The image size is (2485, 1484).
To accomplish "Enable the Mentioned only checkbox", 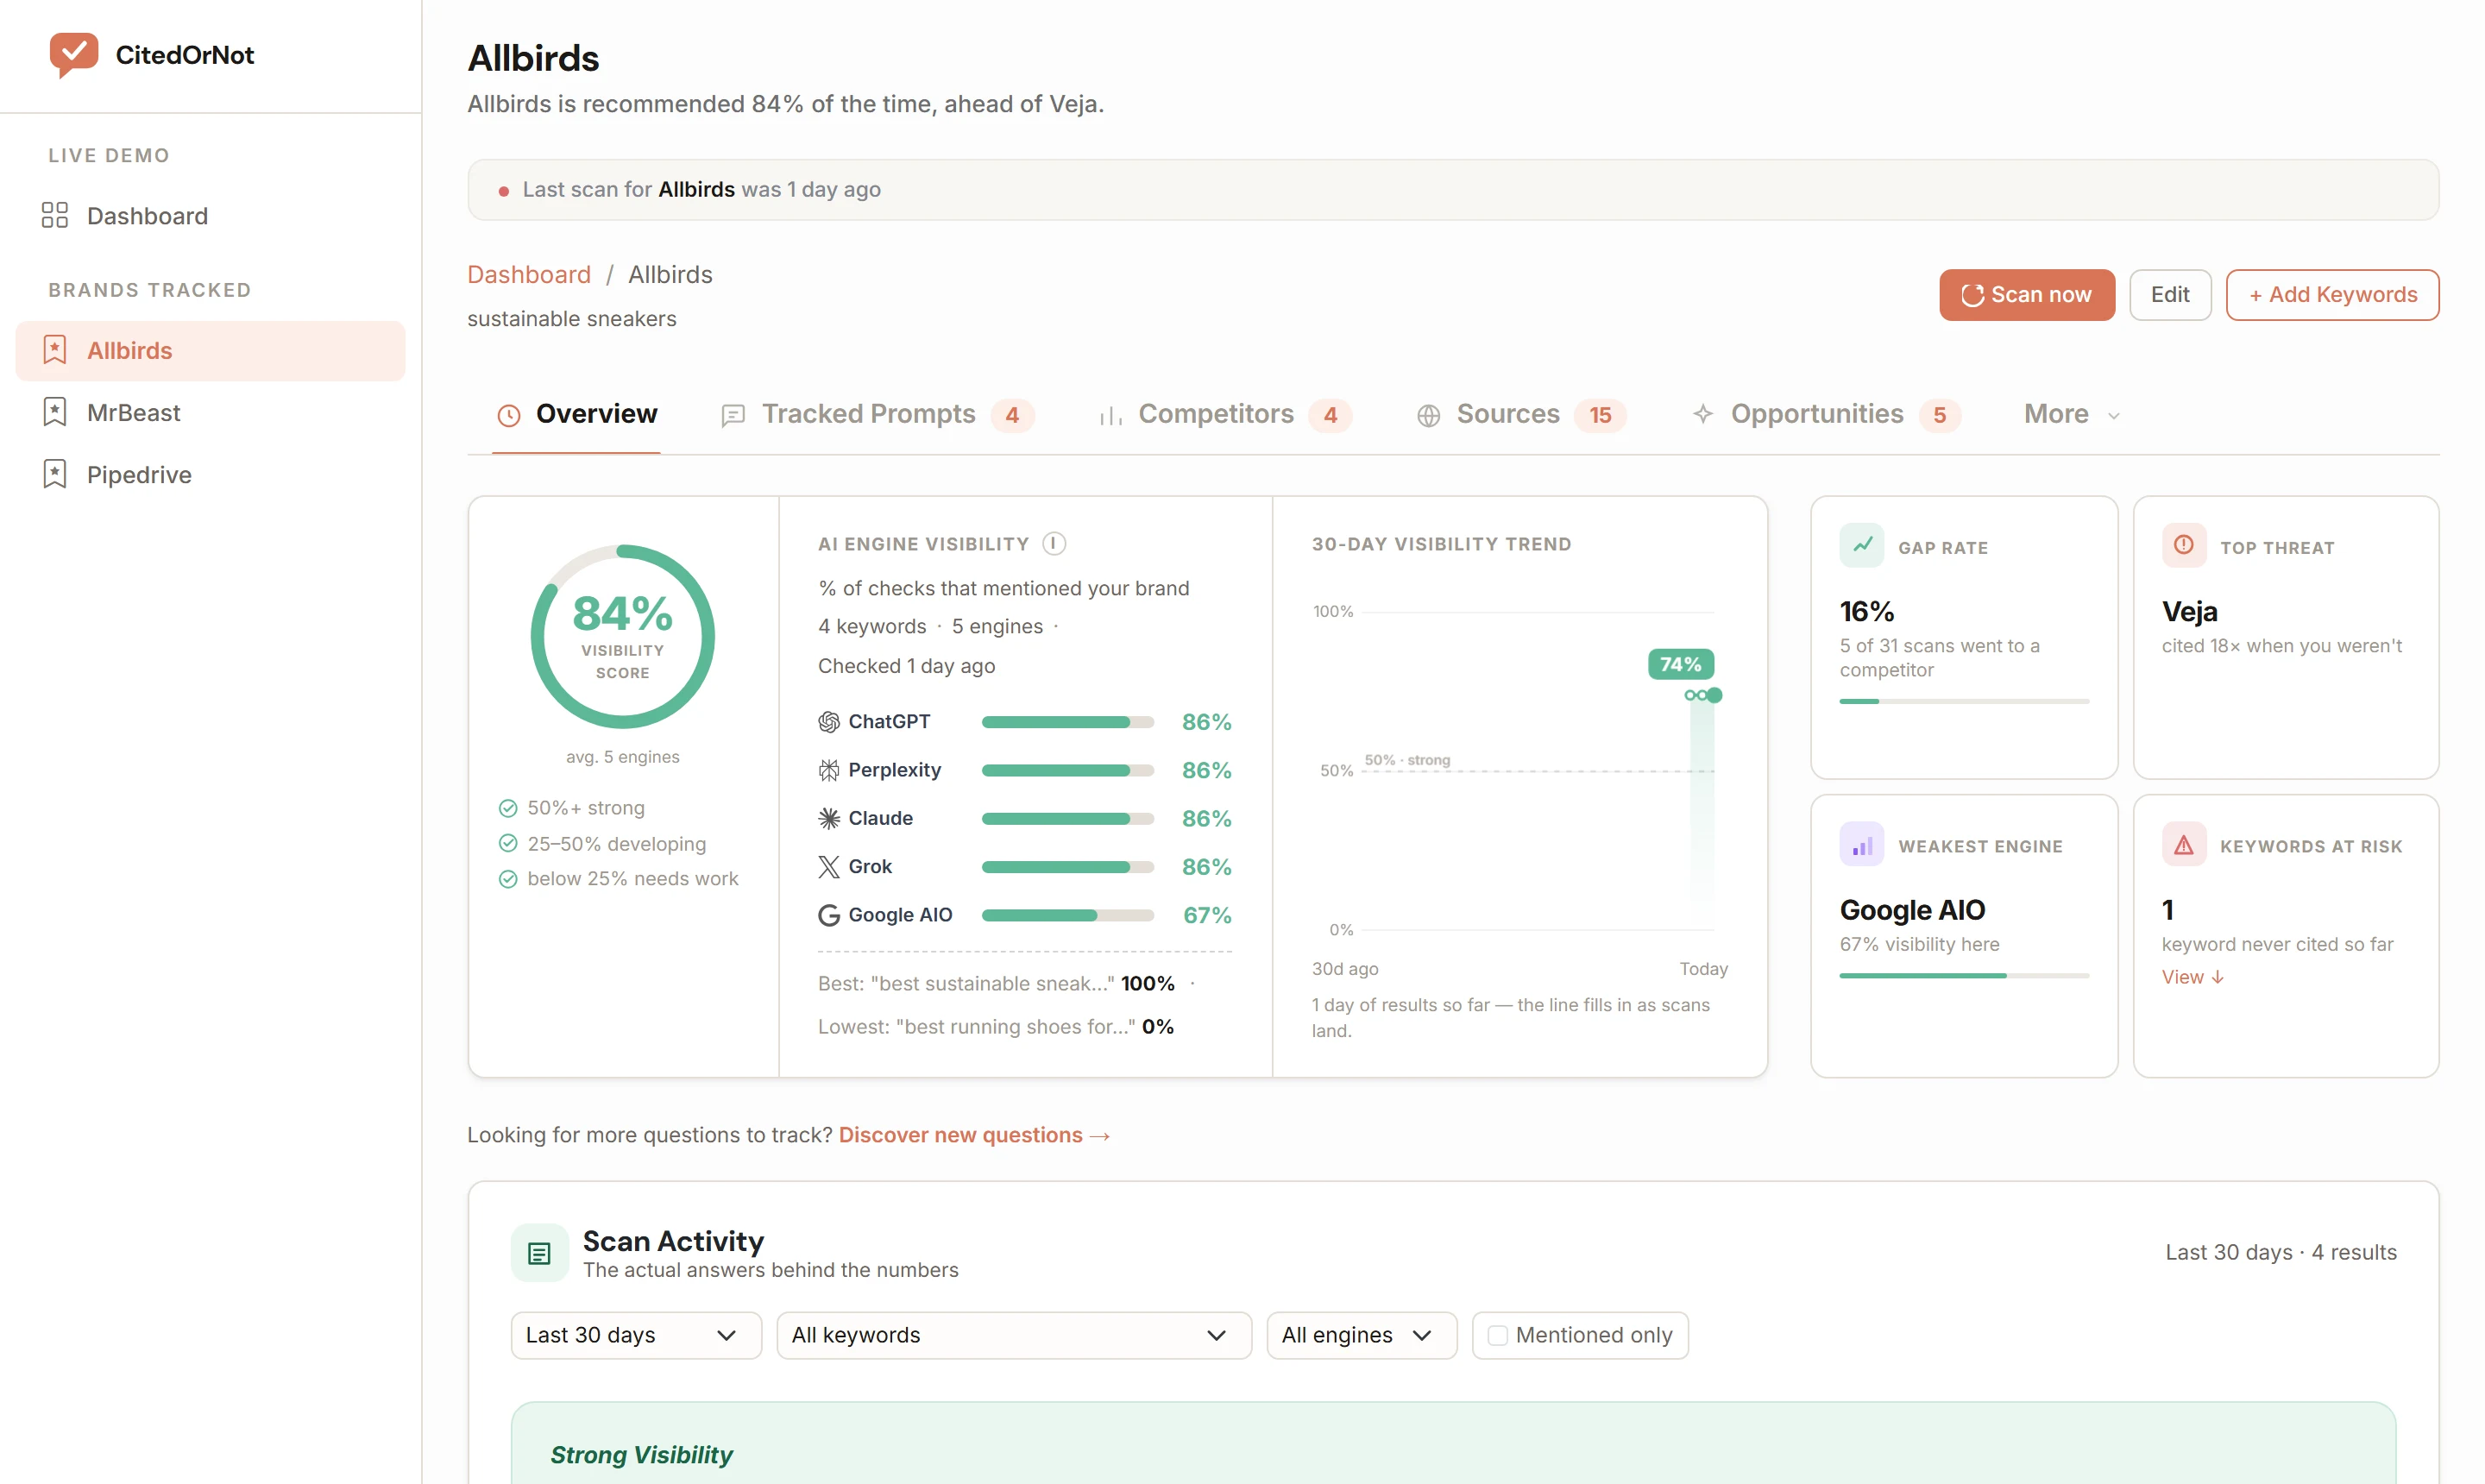I will point(1497,1335).
